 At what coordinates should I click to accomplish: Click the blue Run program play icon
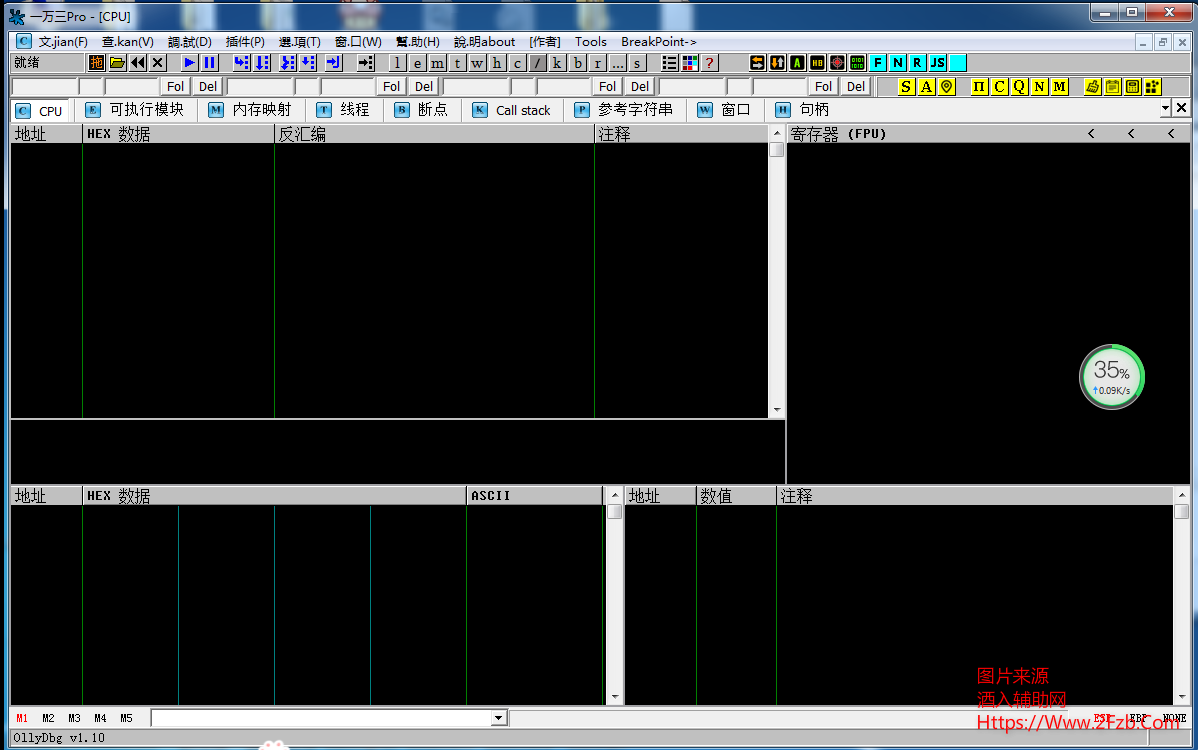[189, 63]
